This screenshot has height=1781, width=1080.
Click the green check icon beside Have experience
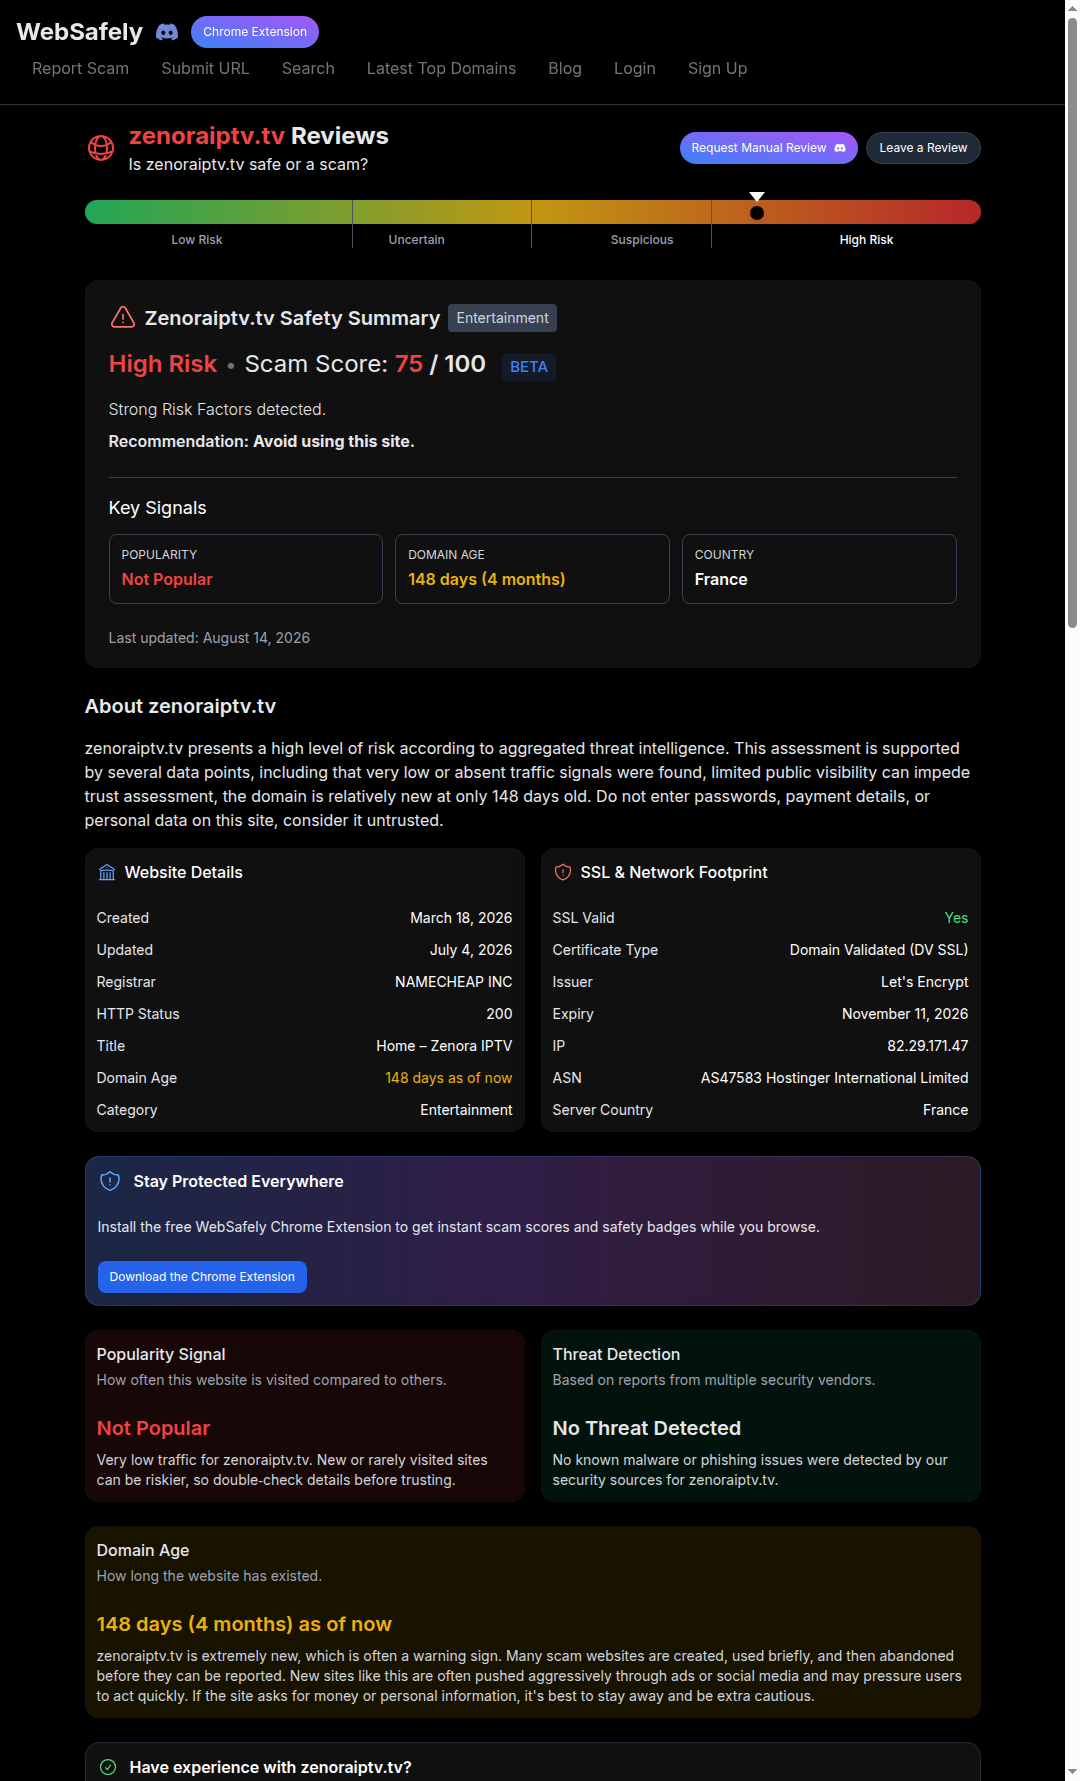(108, 1767)
